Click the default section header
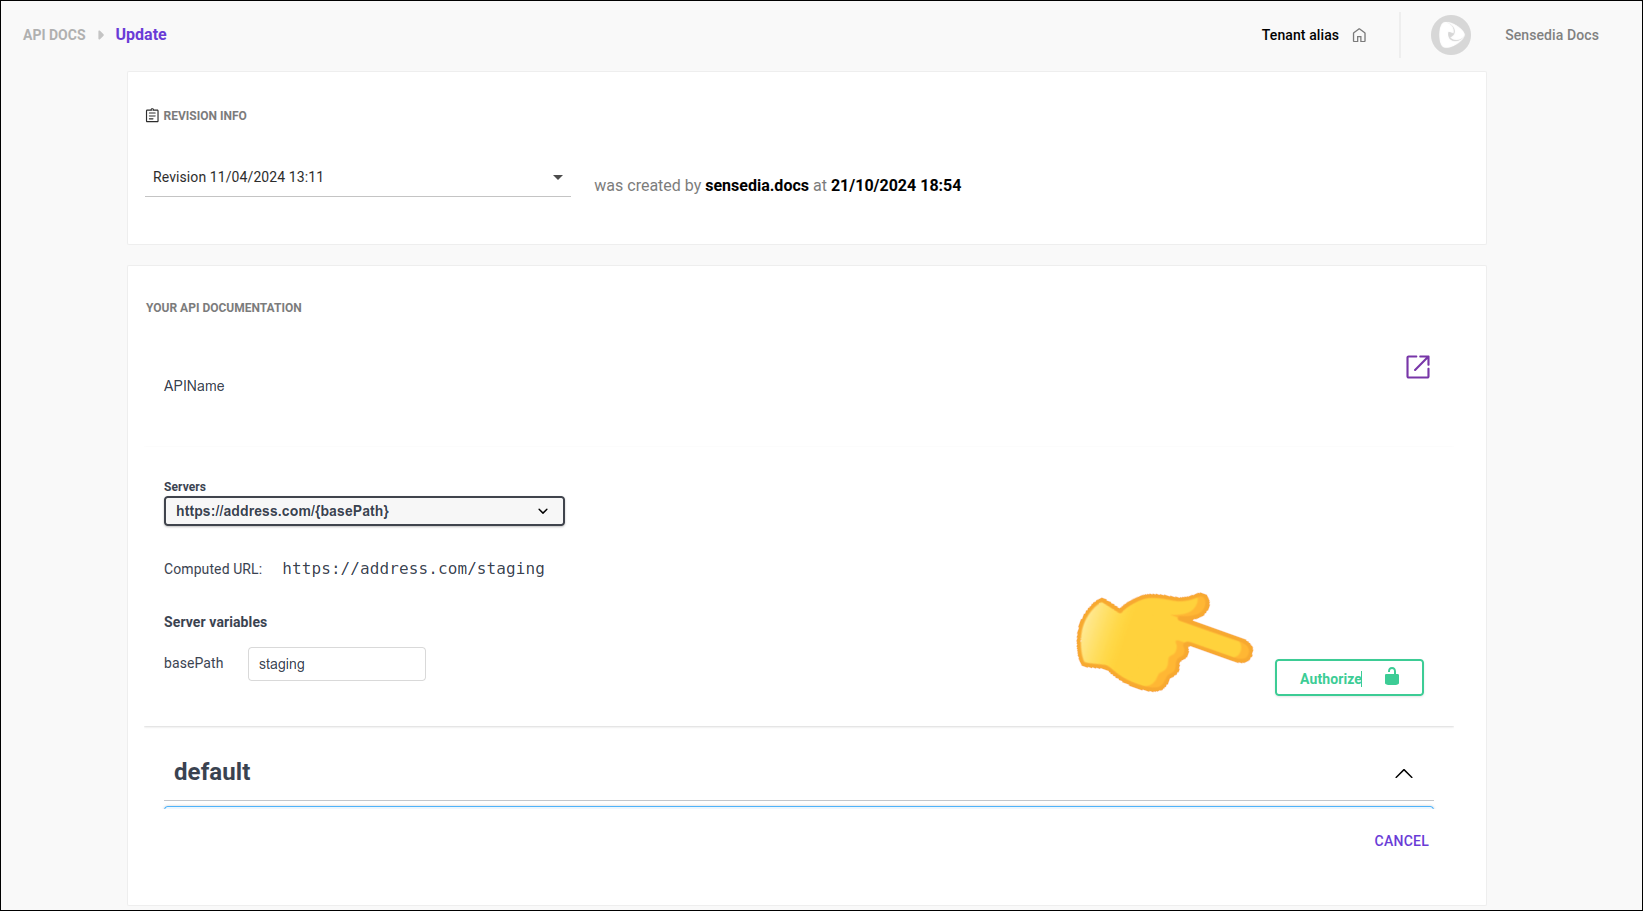This screenshot has width=1643, height=911. click(x=212, y=771)
